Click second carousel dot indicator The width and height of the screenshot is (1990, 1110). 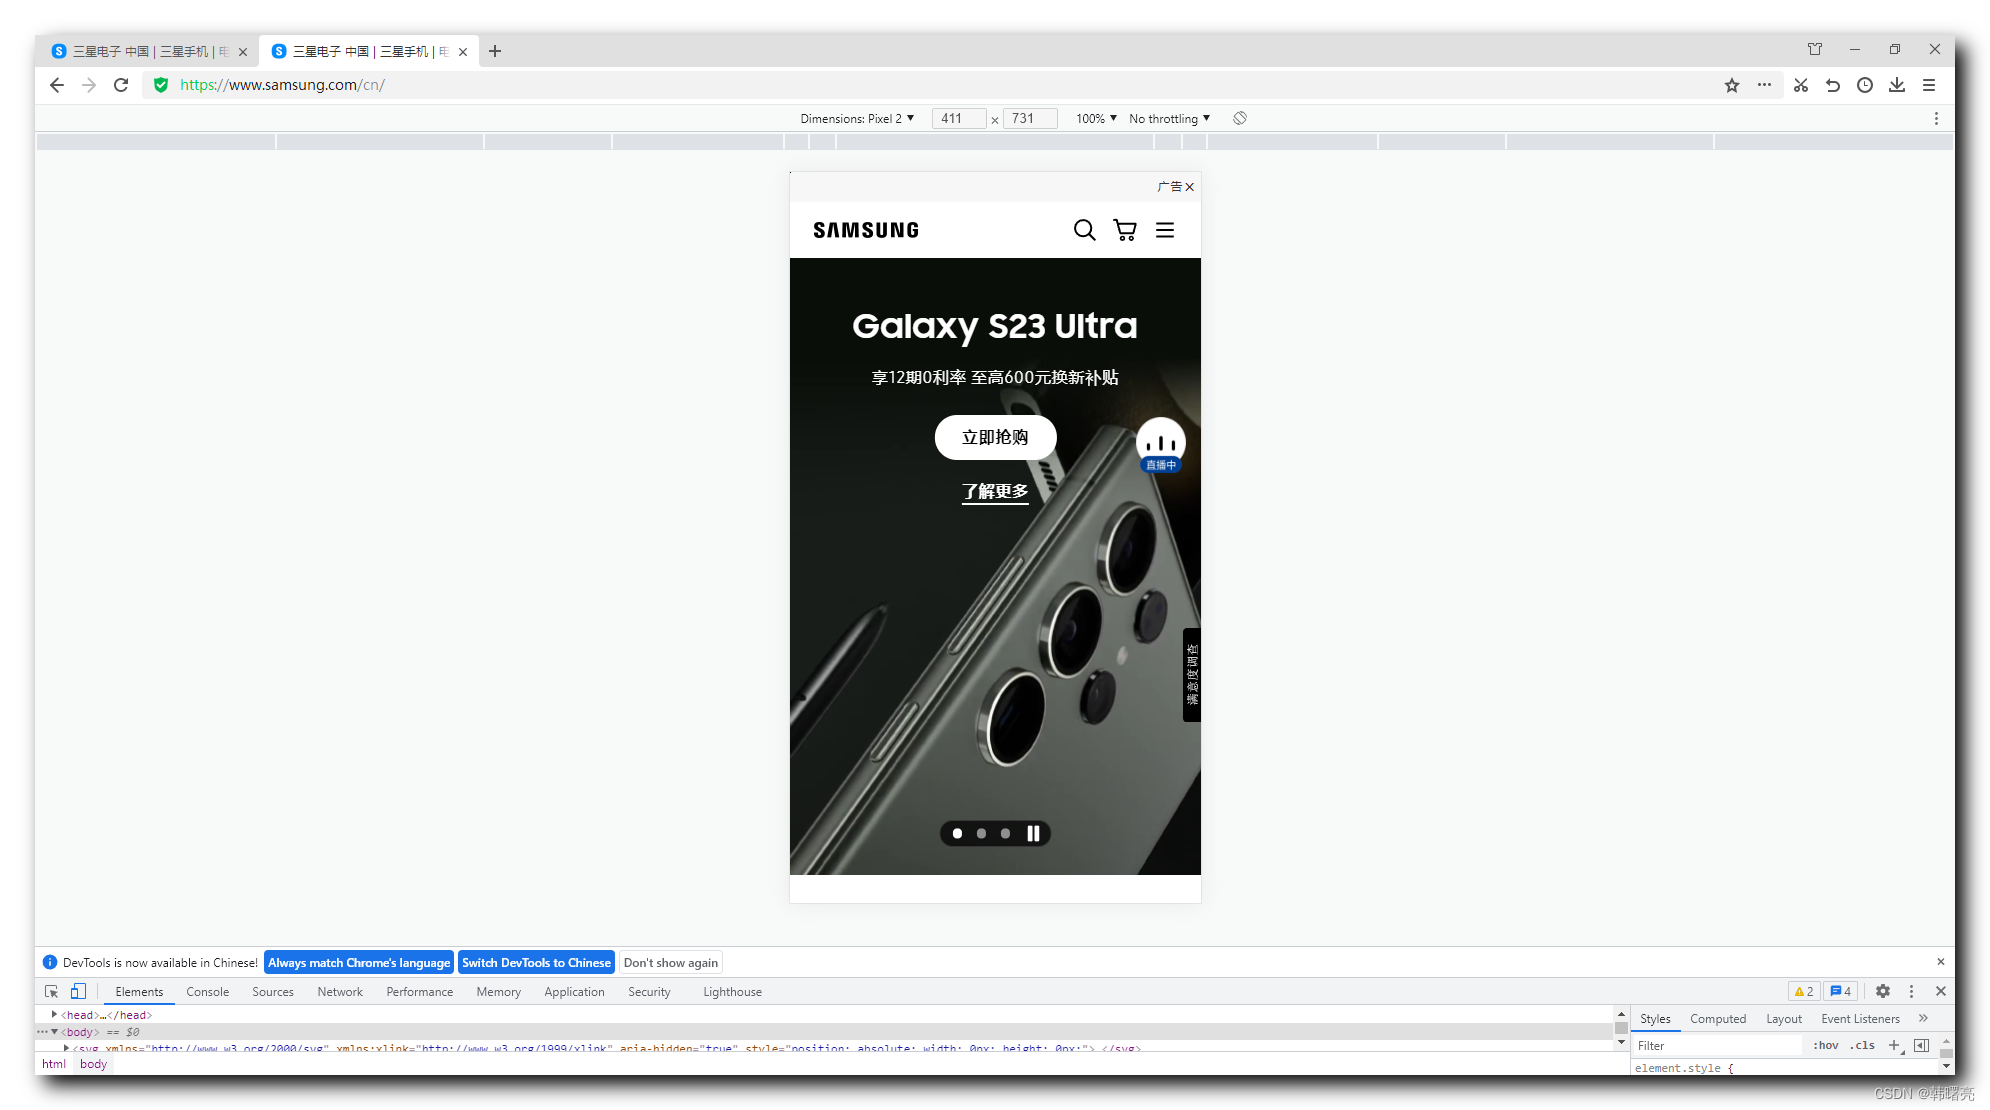pos(981,834)
